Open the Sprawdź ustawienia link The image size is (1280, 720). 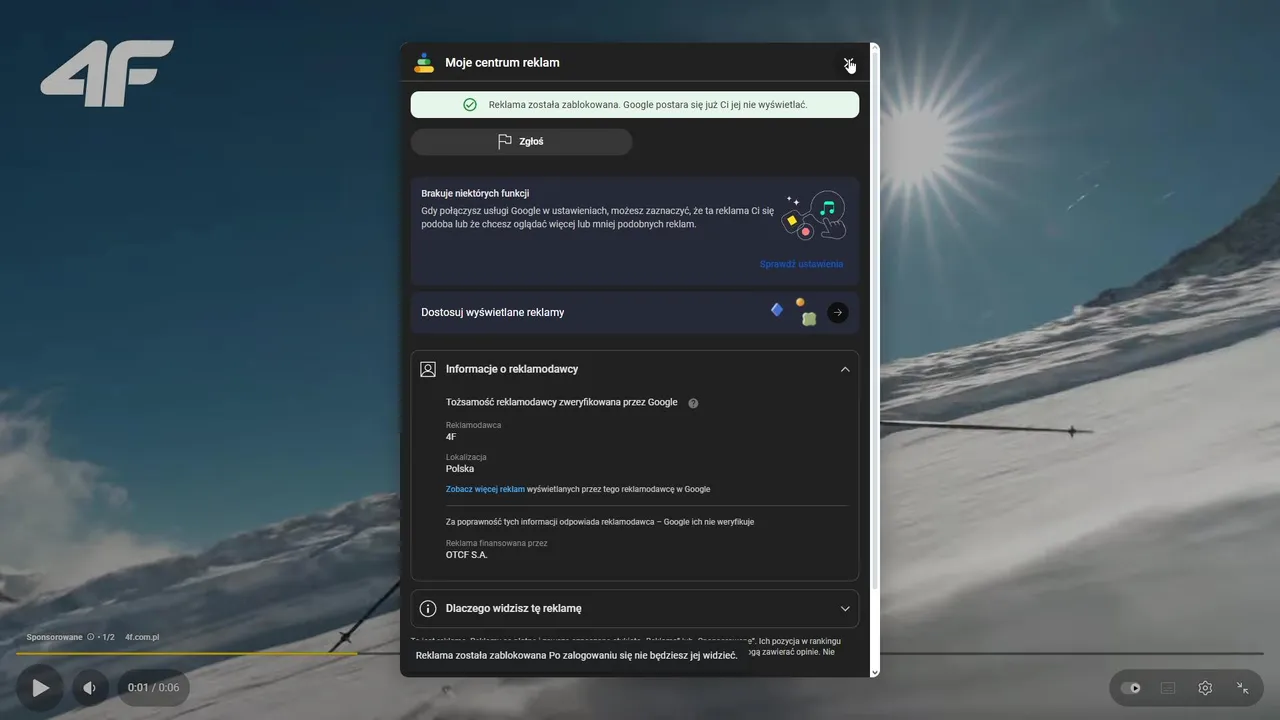[x=801, y=264]
